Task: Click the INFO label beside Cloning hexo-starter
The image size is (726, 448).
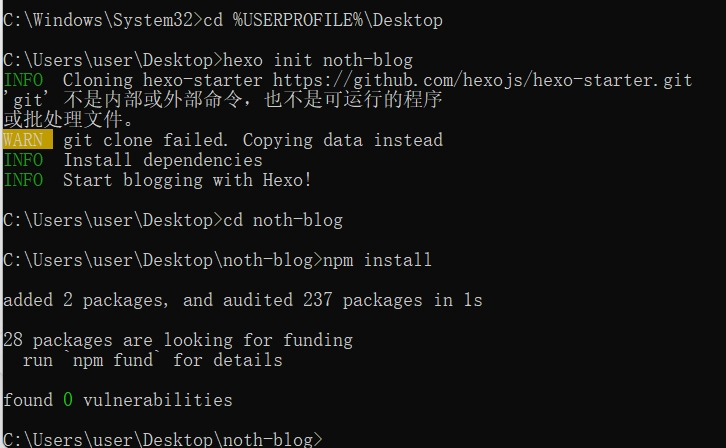Action: (23, 80)
